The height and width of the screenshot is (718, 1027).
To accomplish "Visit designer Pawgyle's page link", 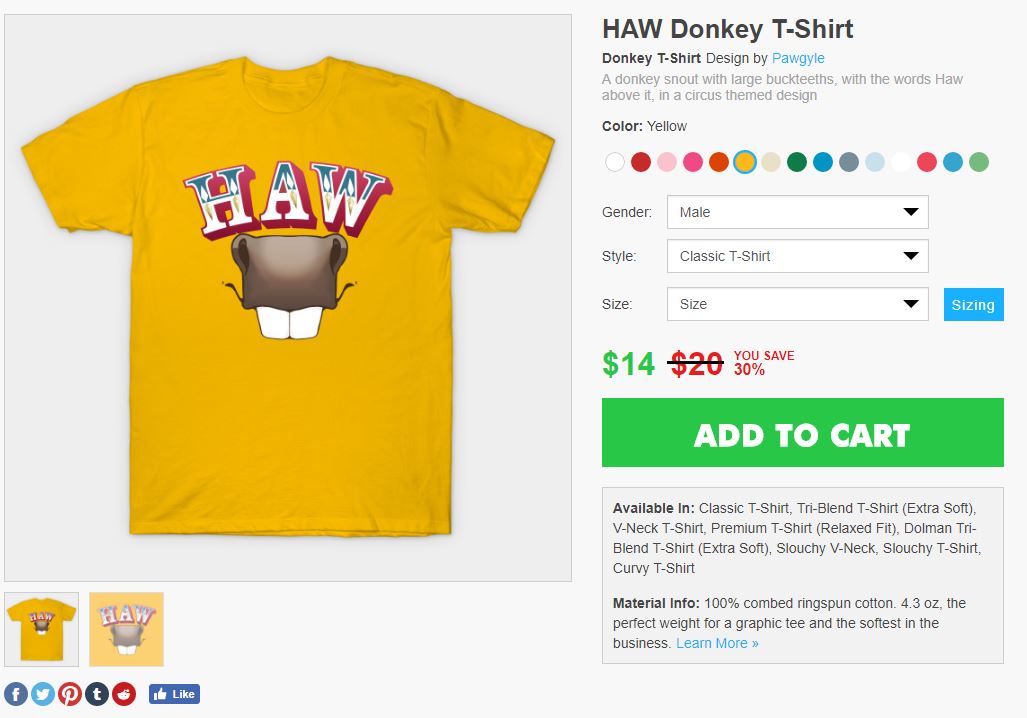I will coord(798,58).
